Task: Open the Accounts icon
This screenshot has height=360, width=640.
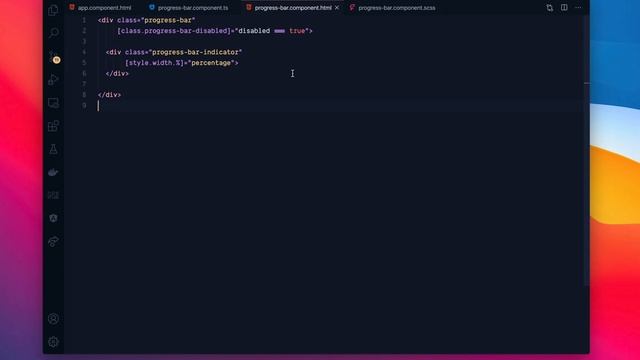Action: [x=53, y=319]
